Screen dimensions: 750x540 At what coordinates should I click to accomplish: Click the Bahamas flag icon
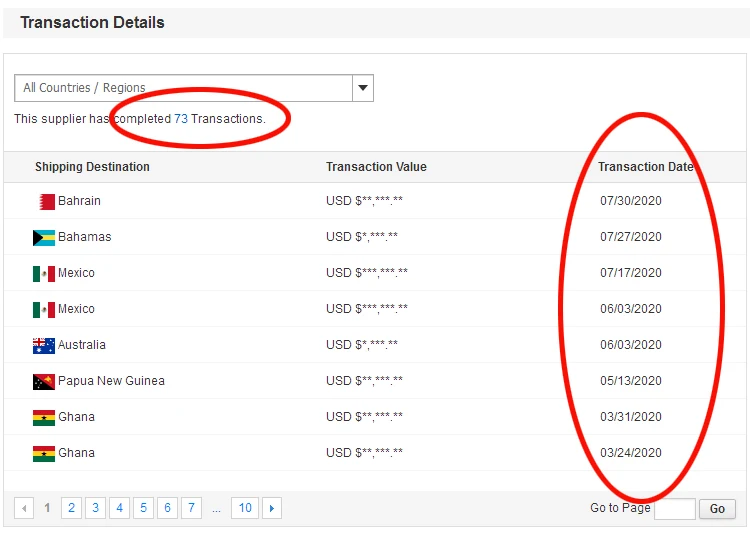pos(44,238)
